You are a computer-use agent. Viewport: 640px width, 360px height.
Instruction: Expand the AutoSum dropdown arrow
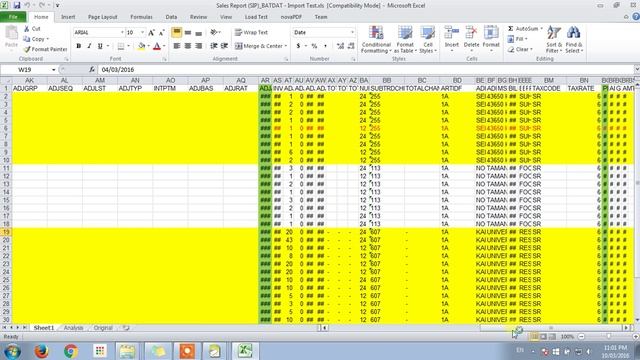point(542,29)
